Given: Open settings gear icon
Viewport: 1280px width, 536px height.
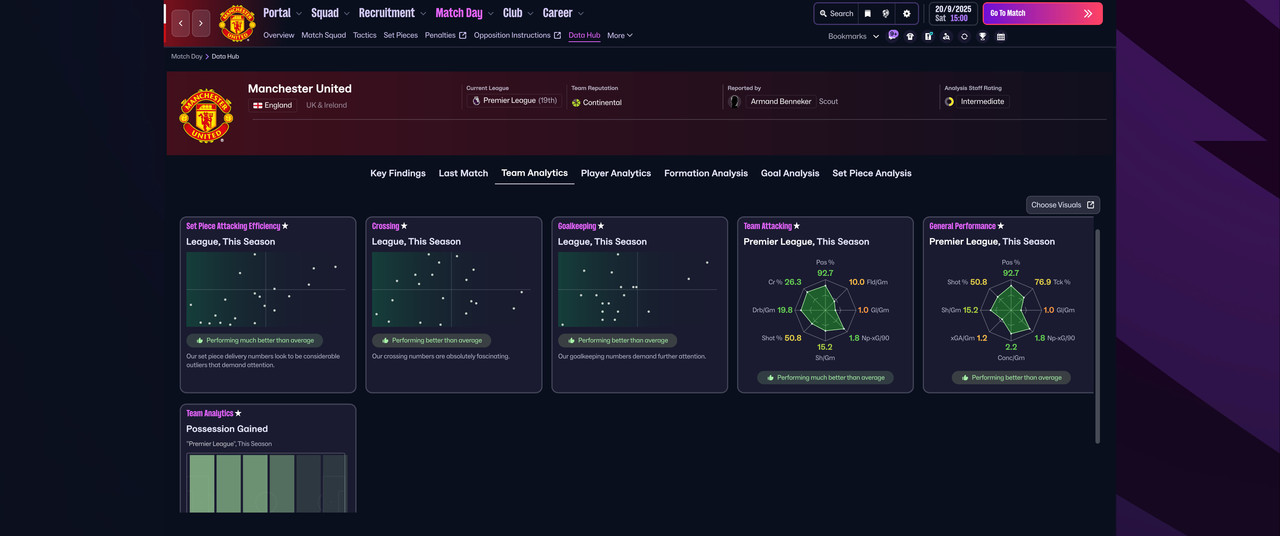Looking at the screenshot, I should point(907,14).
